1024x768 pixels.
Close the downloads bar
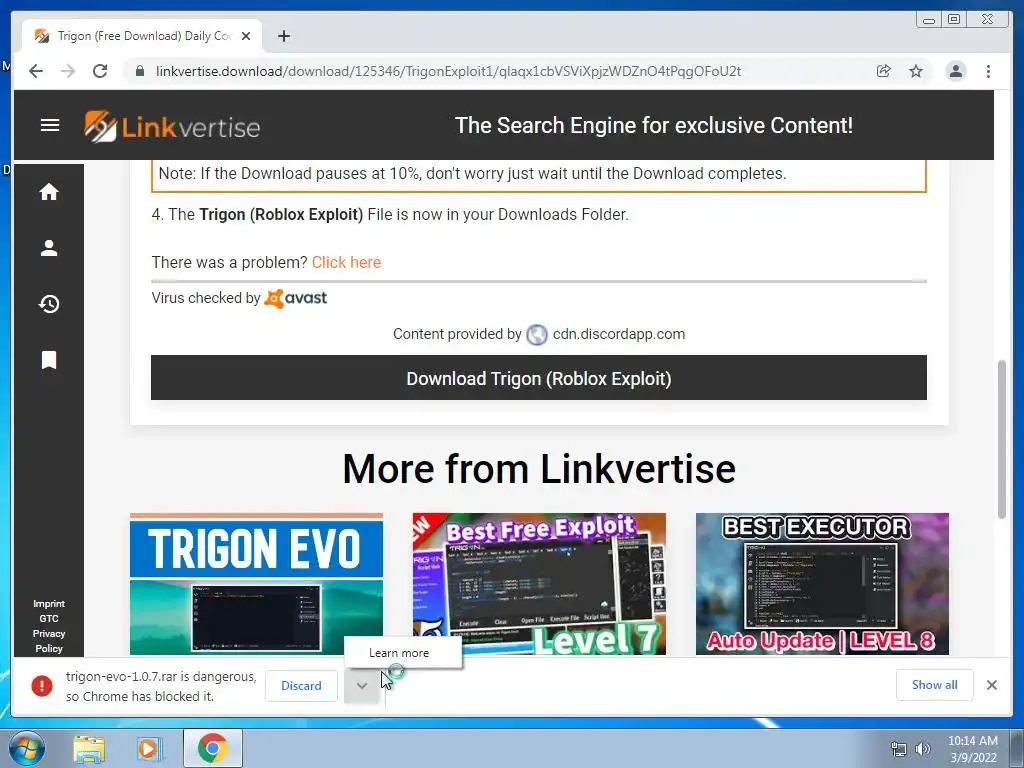click(991, 684)
